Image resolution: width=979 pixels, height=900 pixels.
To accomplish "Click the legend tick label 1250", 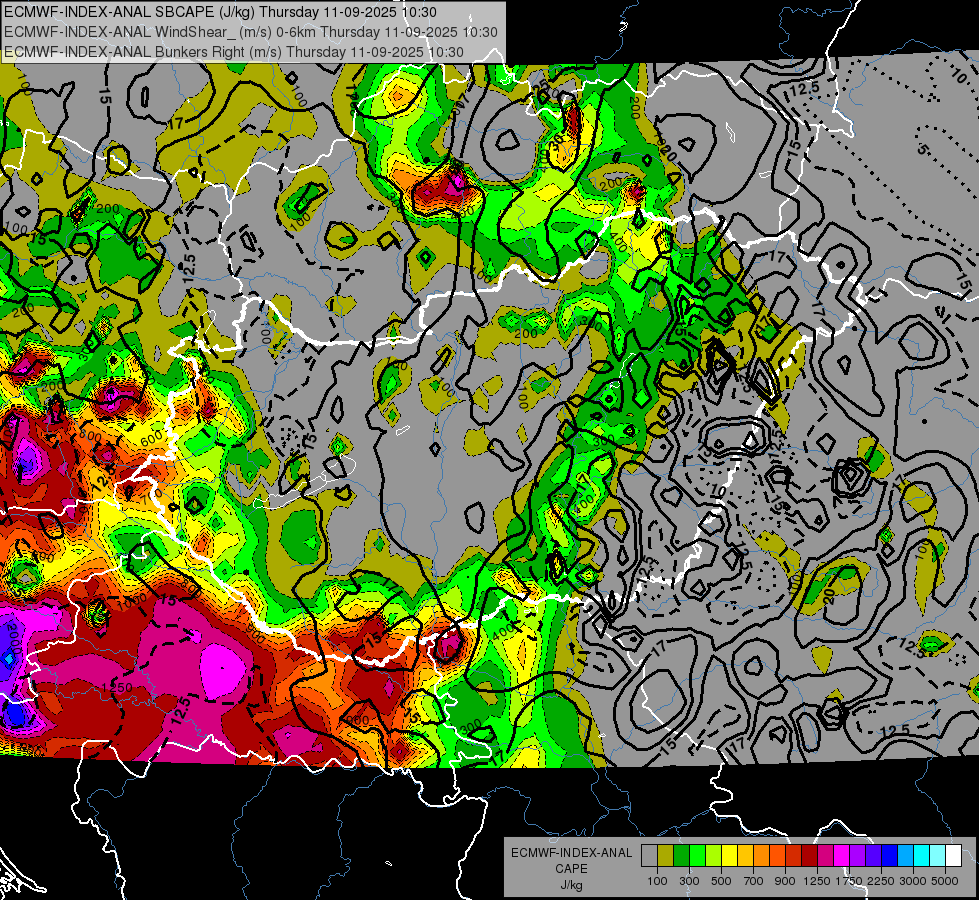I will [x=817, y=881].
